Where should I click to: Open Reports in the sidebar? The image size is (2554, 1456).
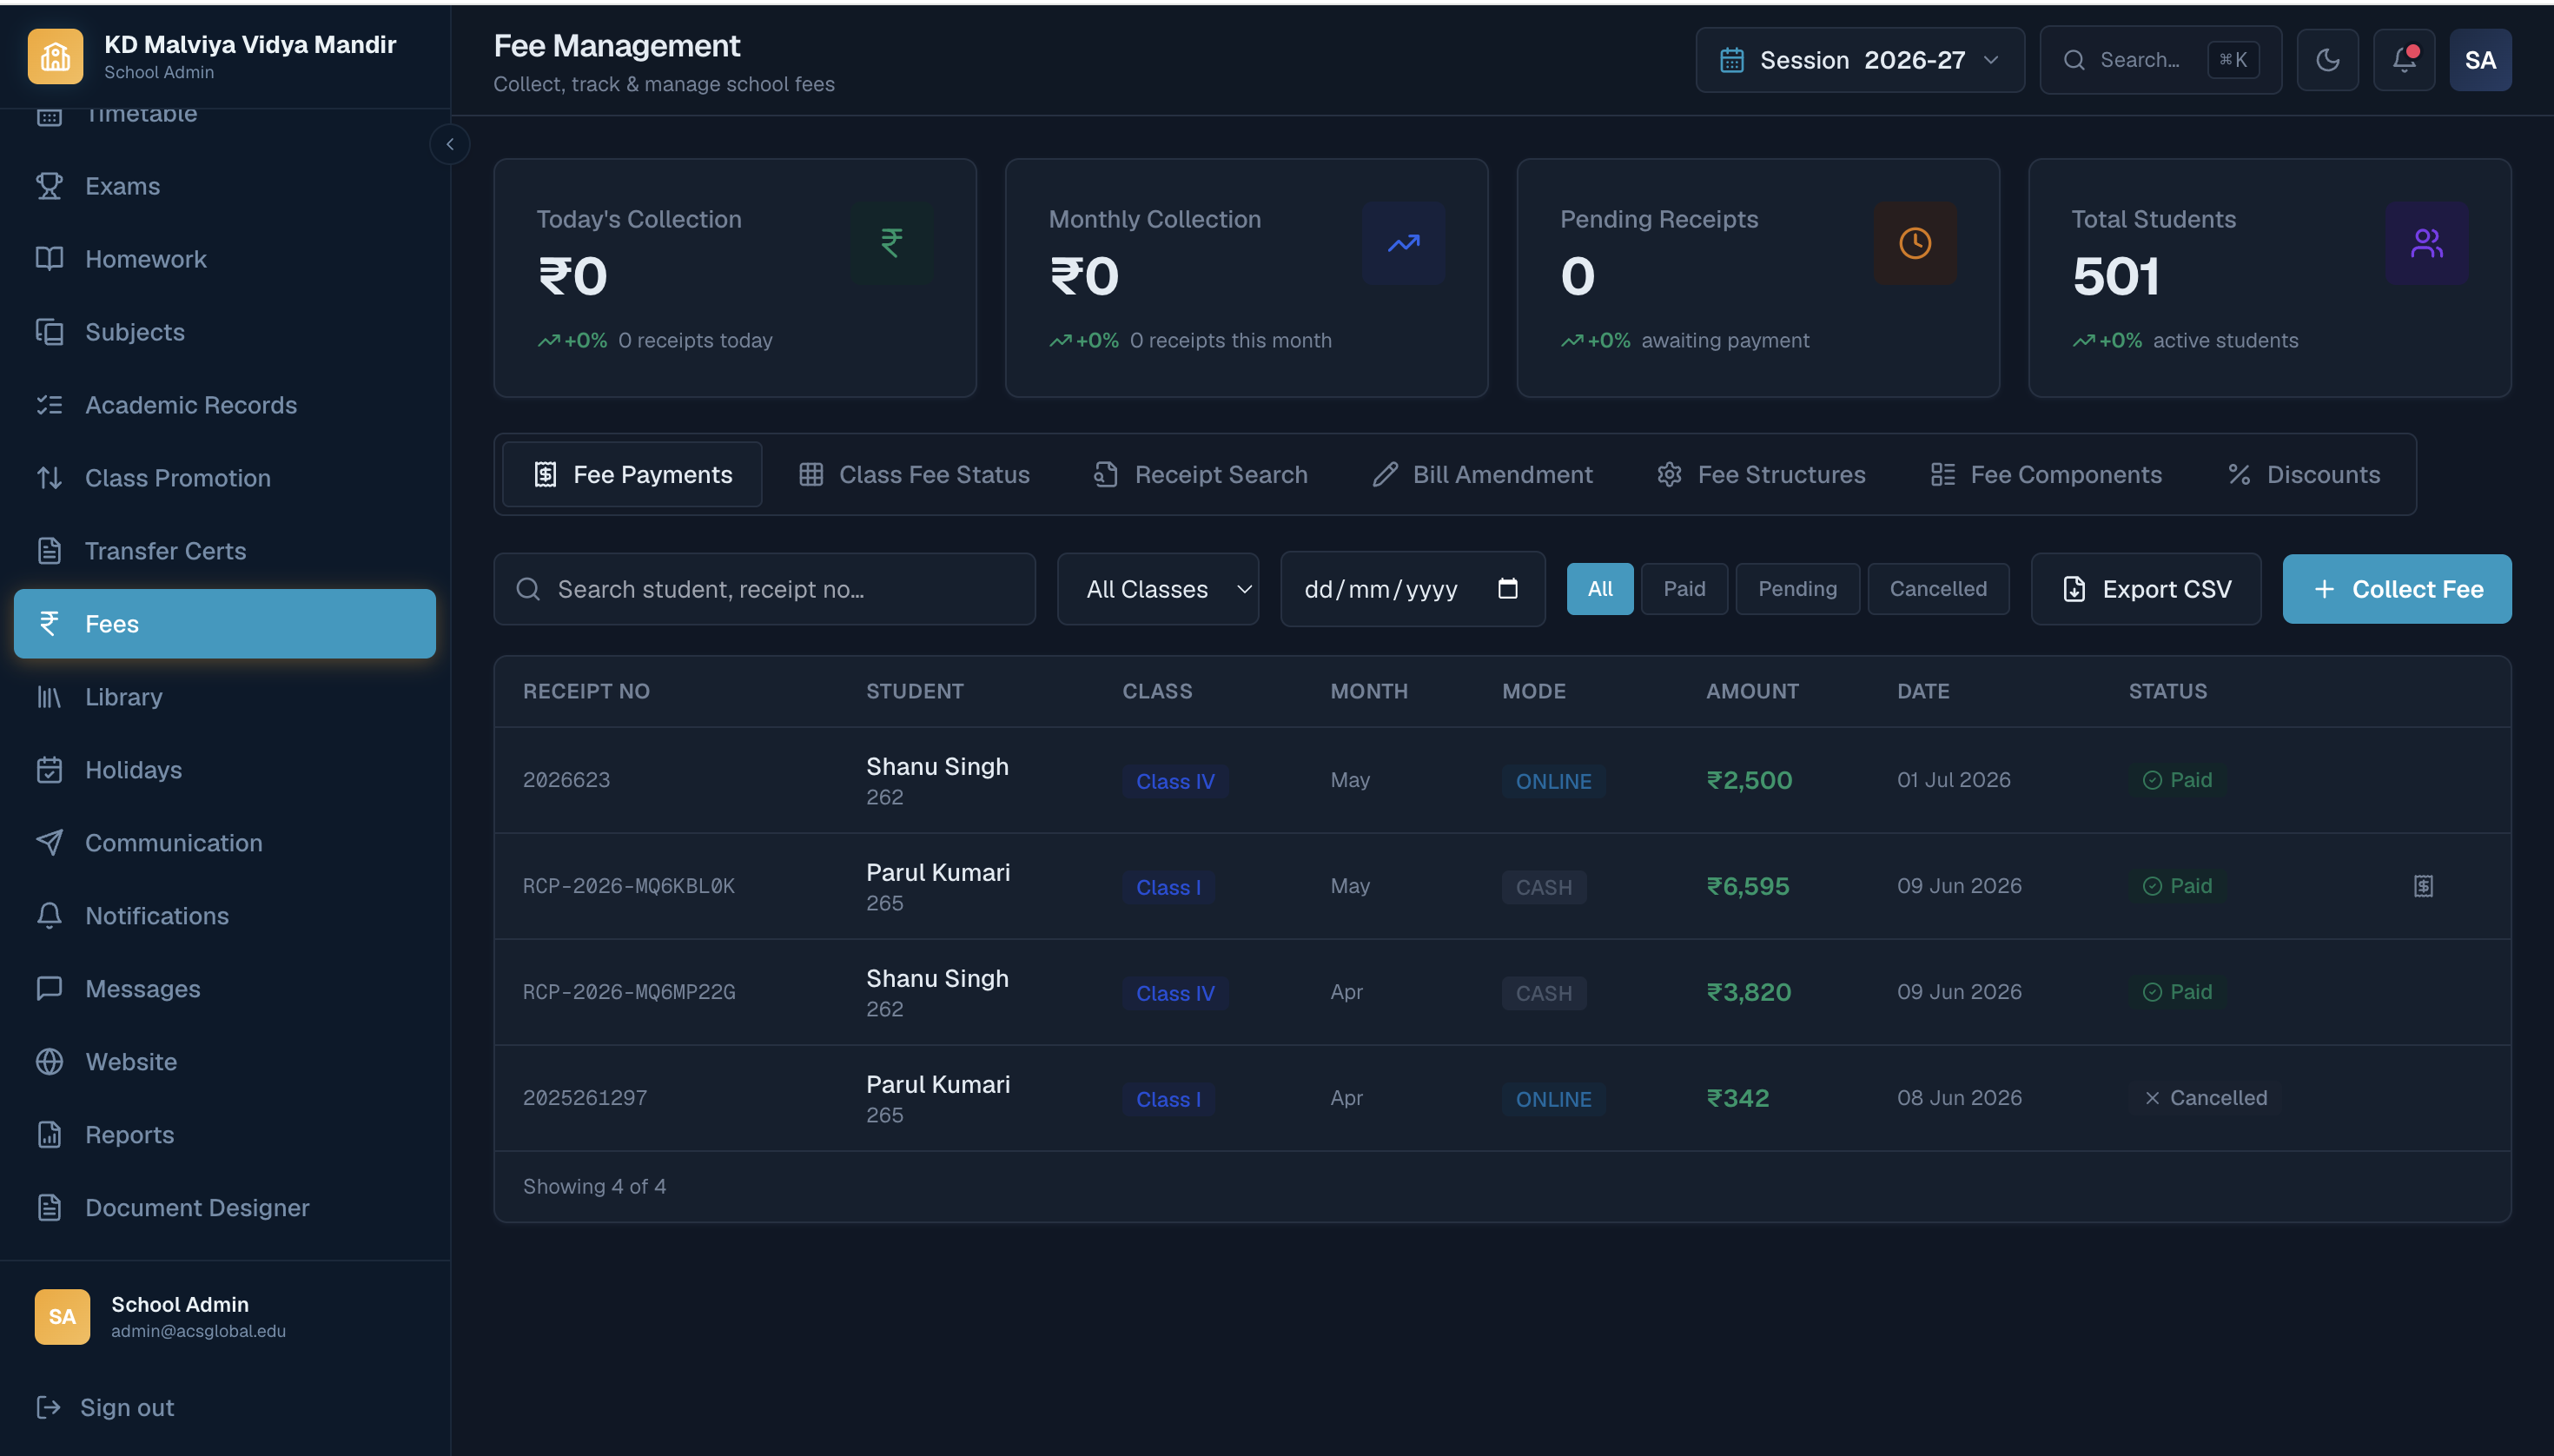coord(224,1135)
